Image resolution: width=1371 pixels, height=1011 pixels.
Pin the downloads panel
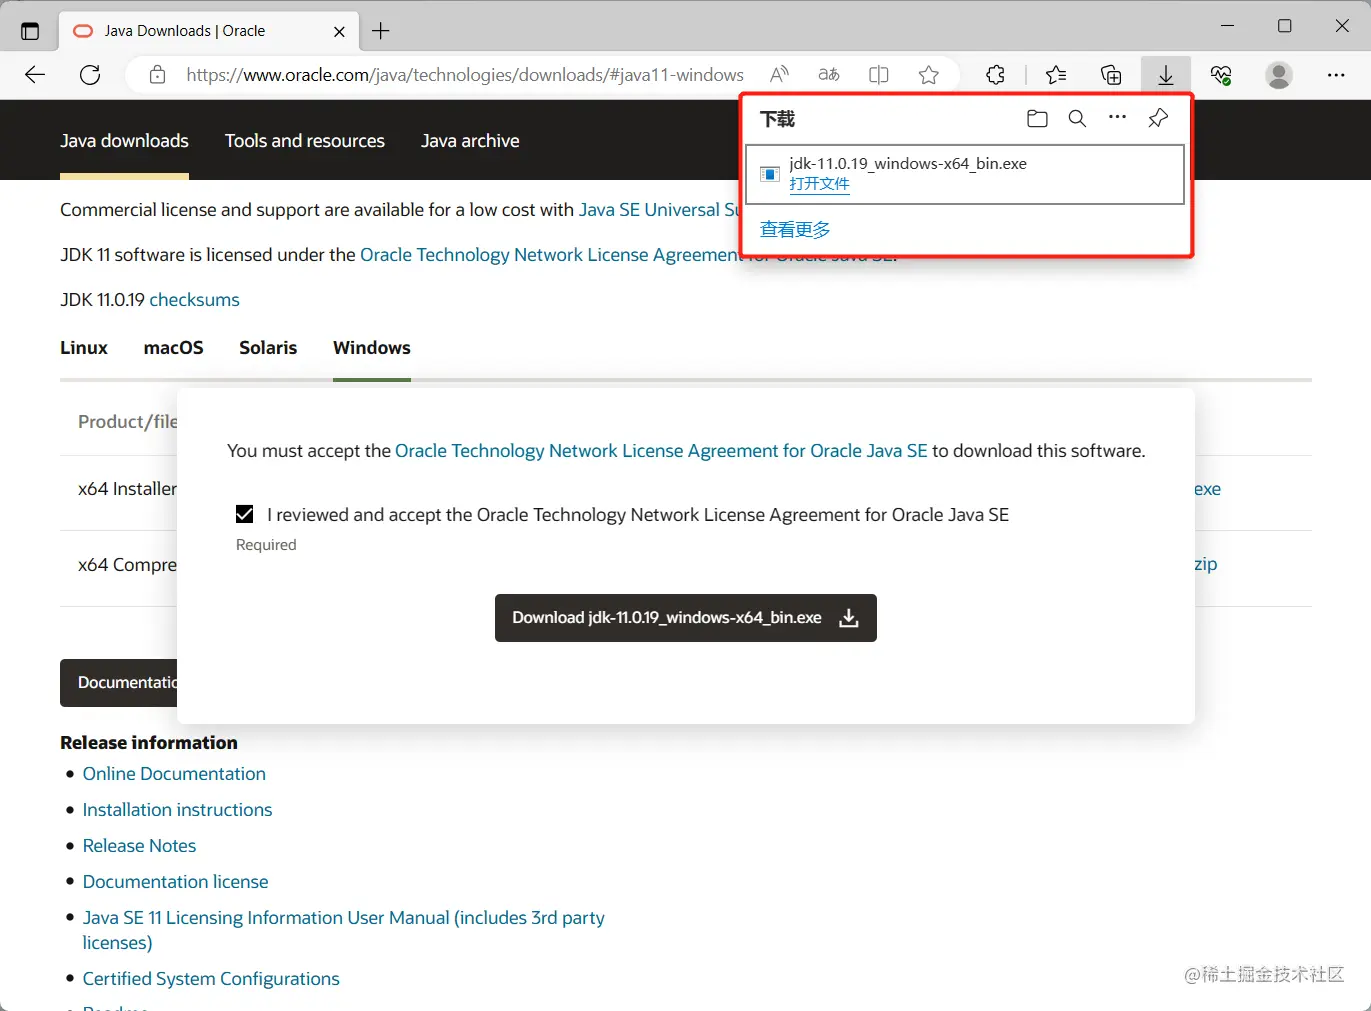pos(1158,119)
